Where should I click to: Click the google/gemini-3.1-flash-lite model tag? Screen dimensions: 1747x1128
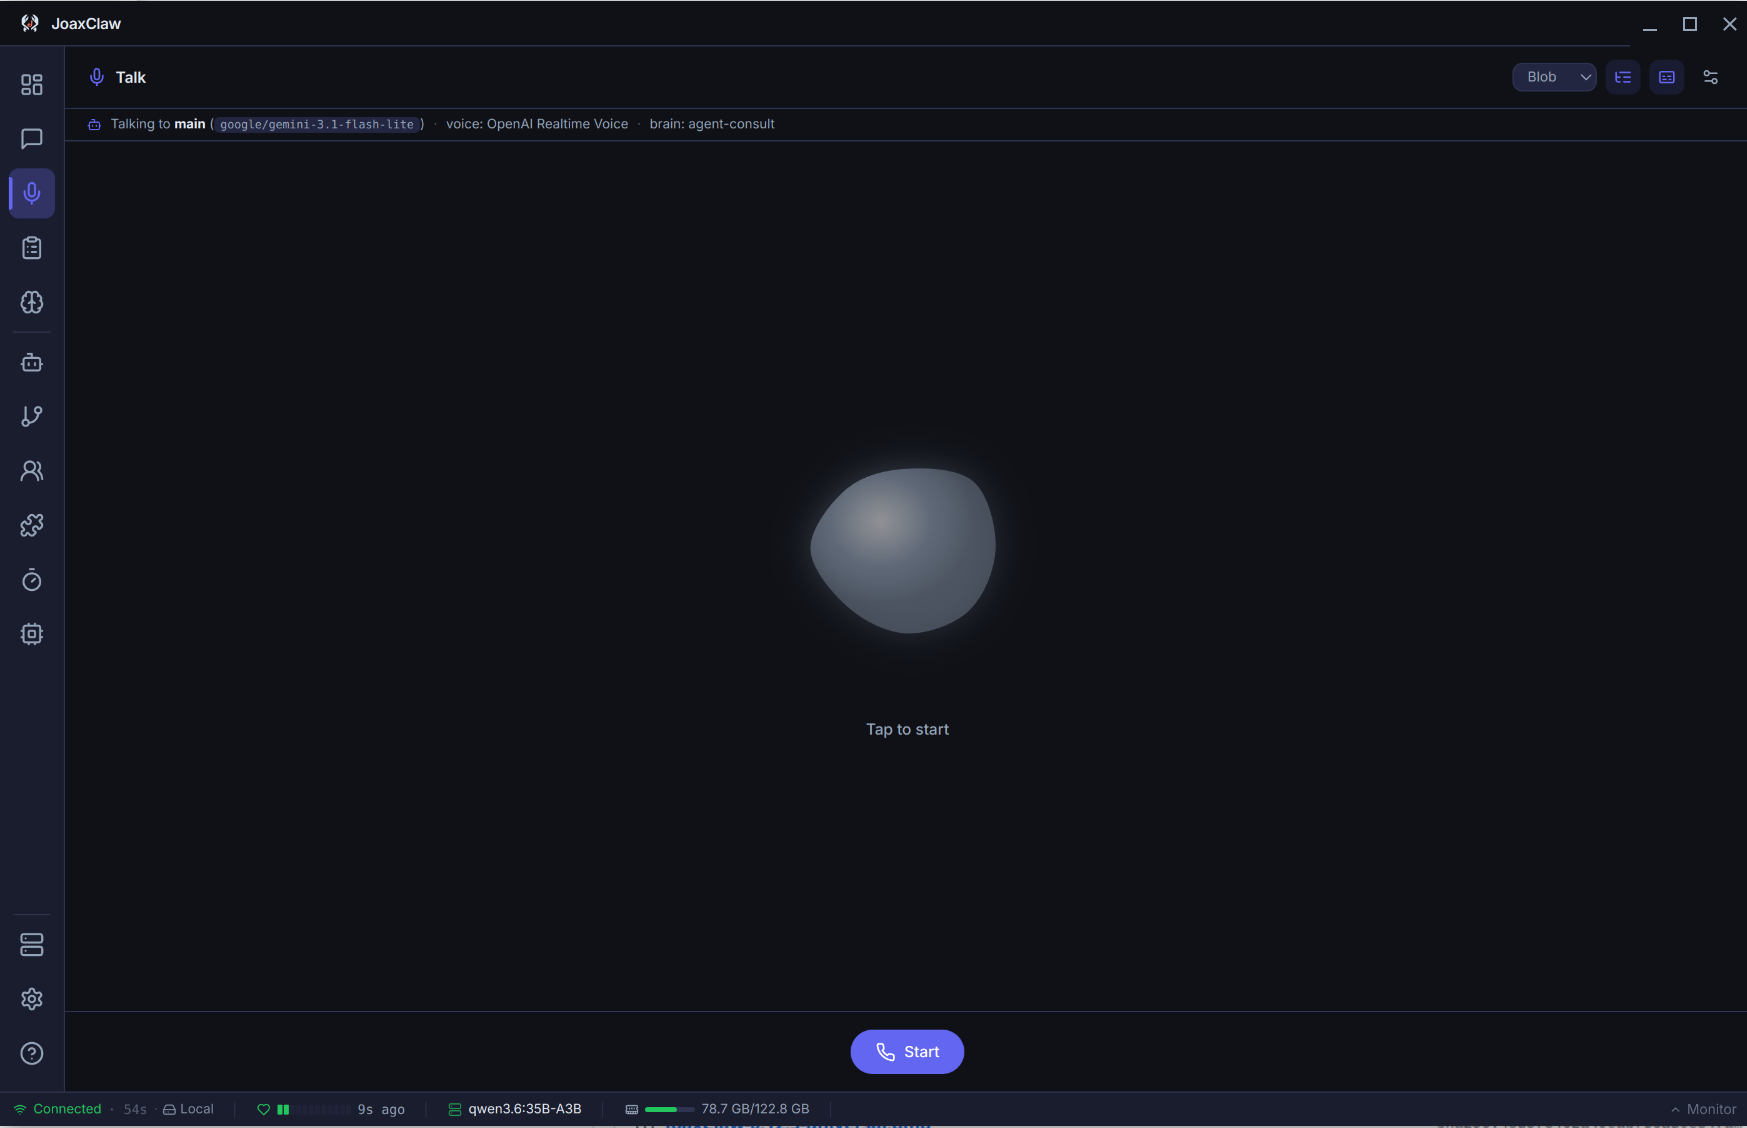pyautogui.click(x=317, y=124)
